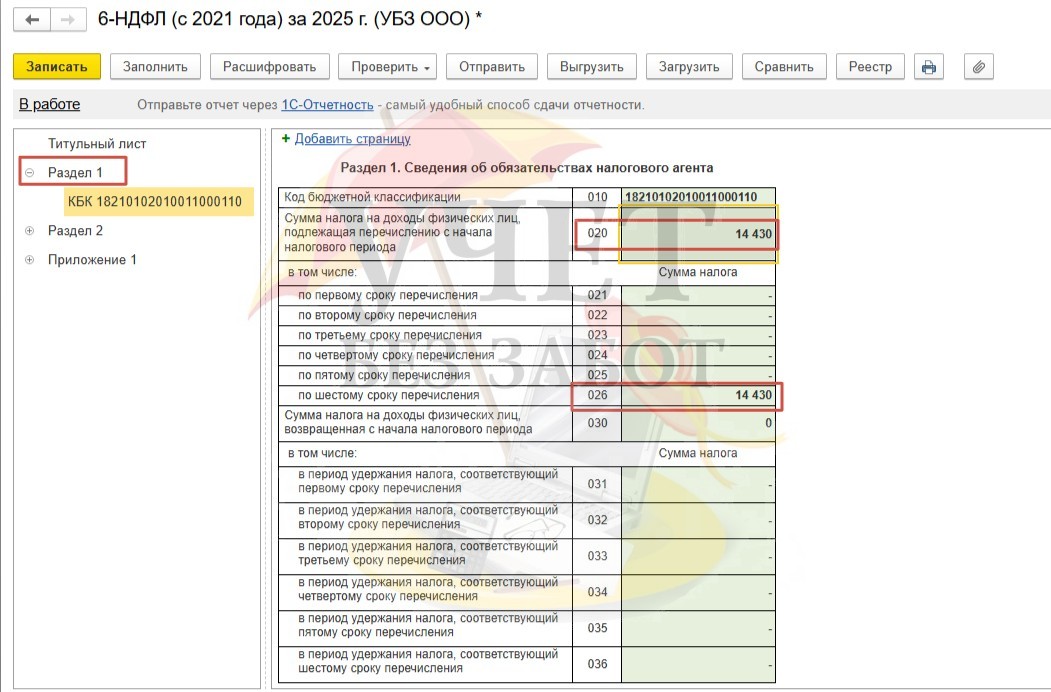The image size is (1051, 692).
Task: Click the green plus add-page icon
Action: (x=285, y=139)
